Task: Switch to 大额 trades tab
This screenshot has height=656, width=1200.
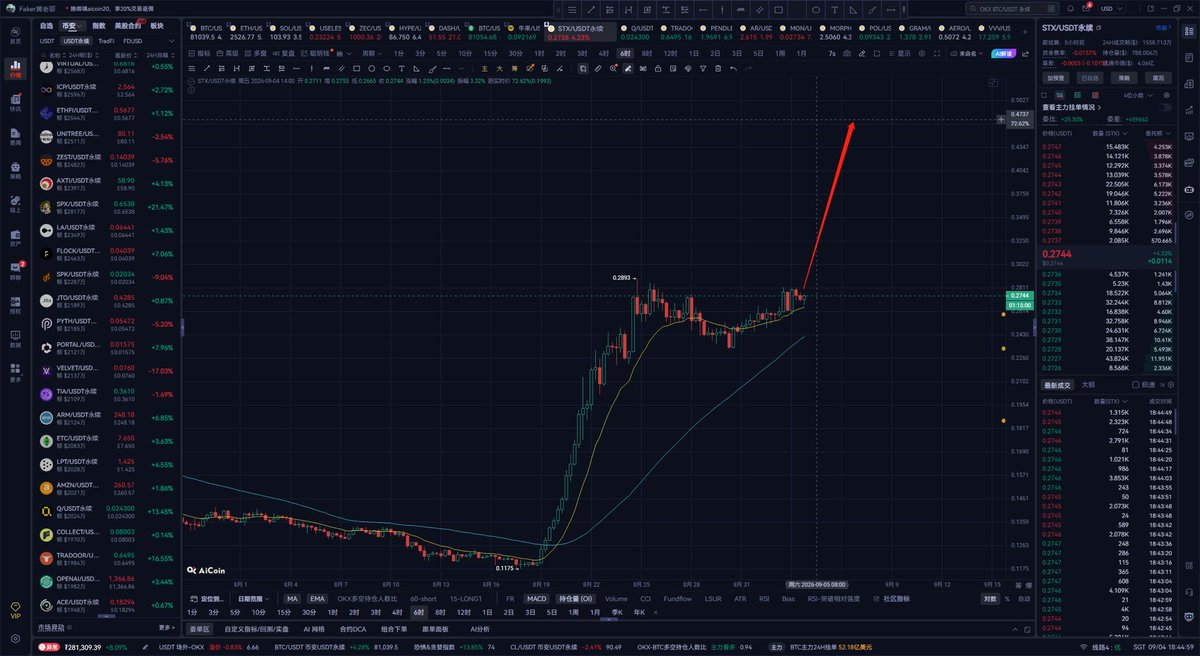Action: pos(1088,384)
